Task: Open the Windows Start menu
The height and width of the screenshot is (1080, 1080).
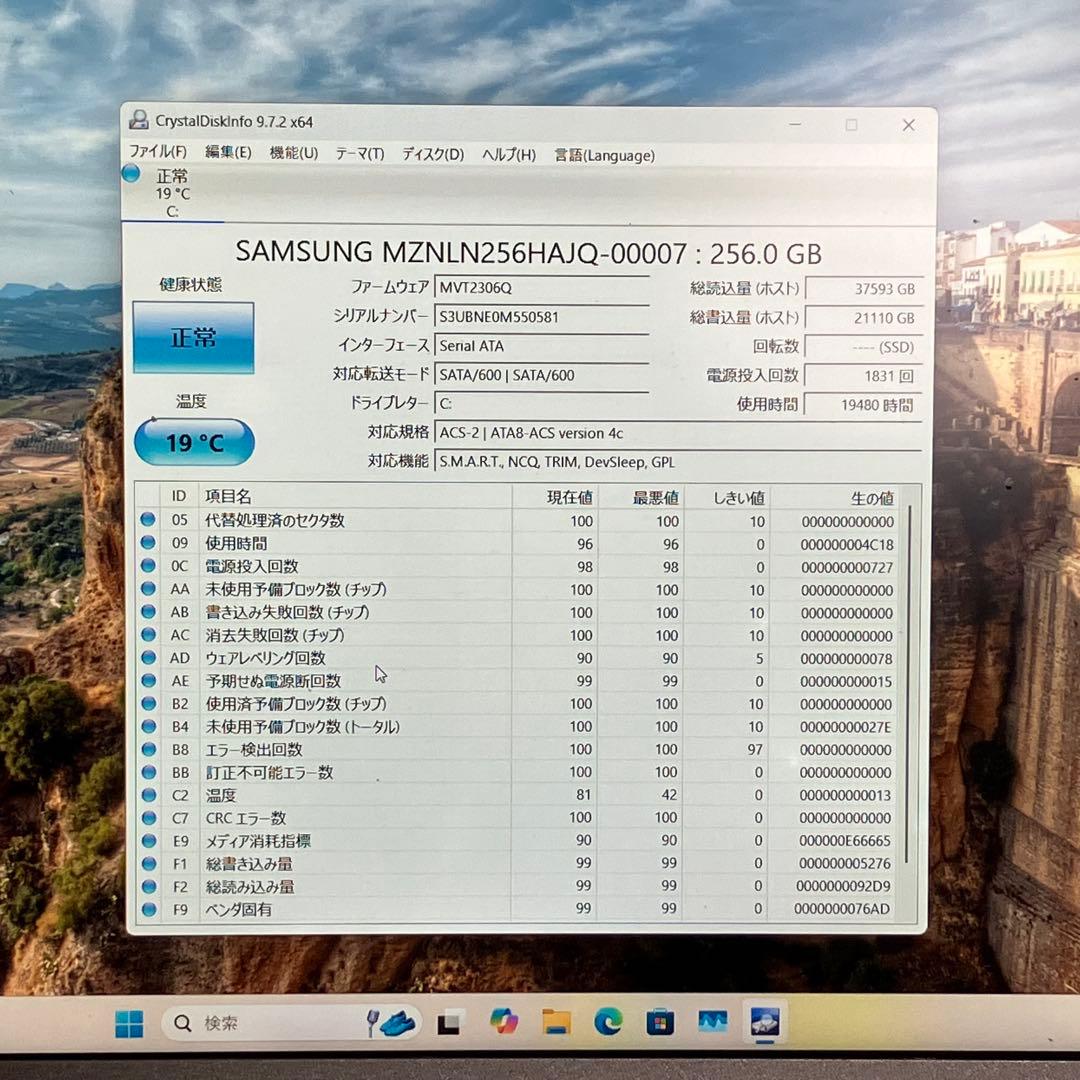Action: [129, 1023]
